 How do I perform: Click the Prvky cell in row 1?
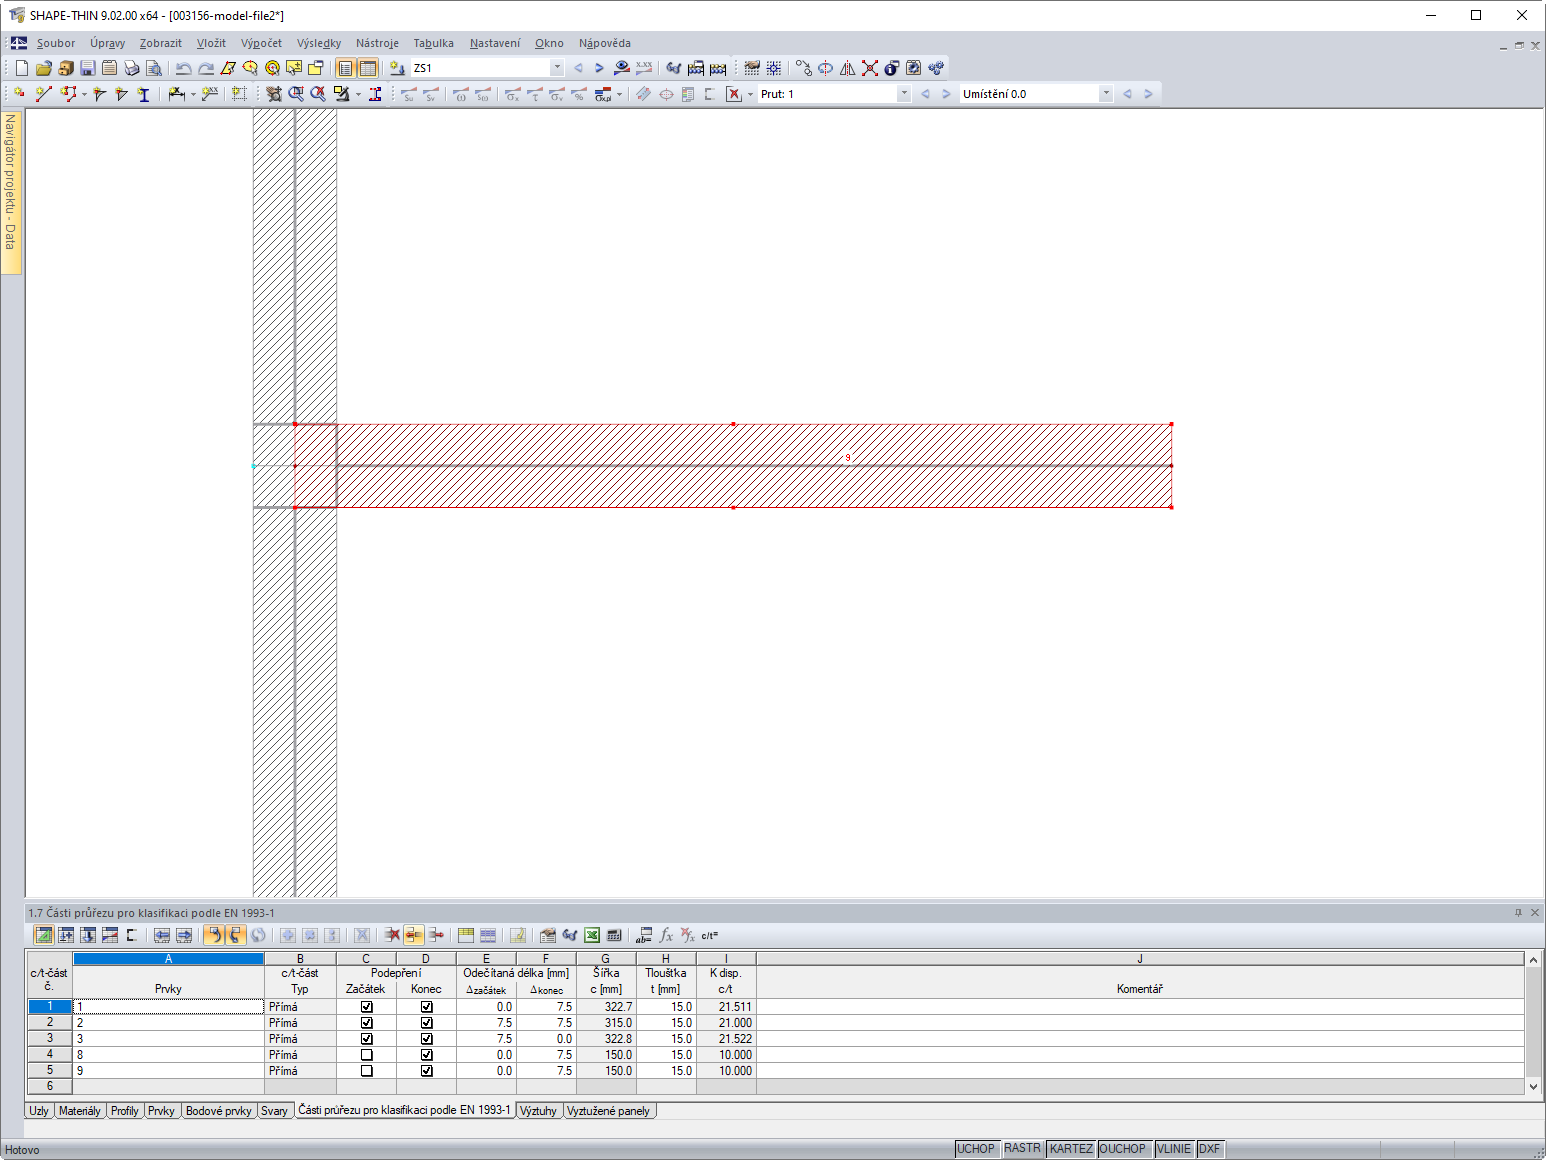click(168, 1007)
